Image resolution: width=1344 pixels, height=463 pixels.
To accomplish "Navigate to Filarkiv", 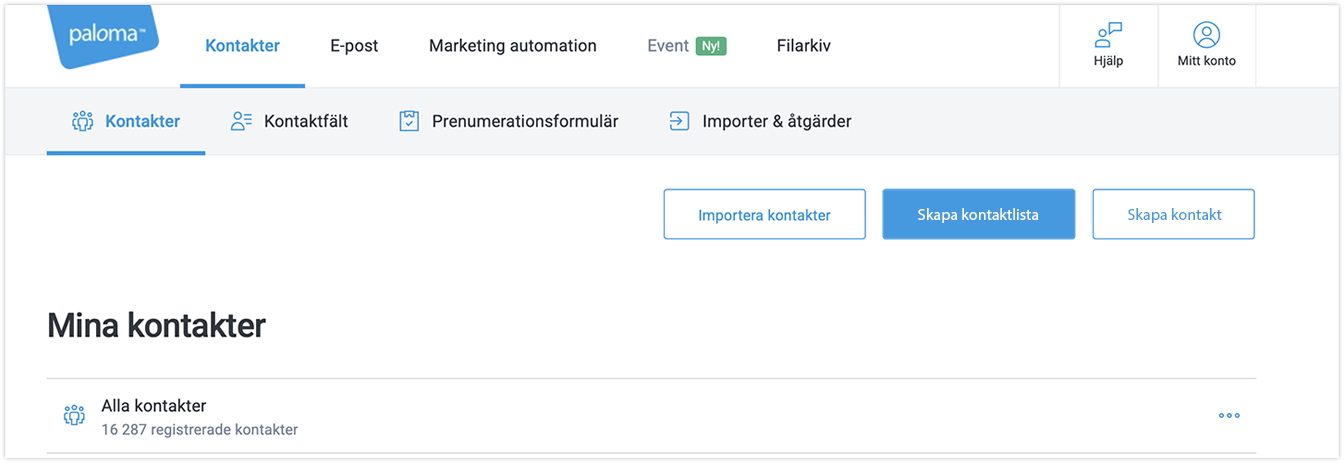I will click(803, 45).
